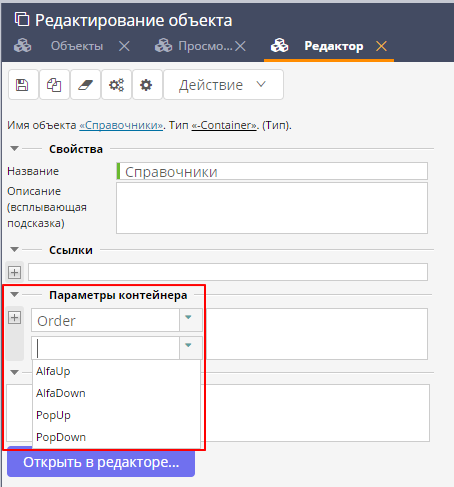Open the «-Container» type link

point(224,125)
